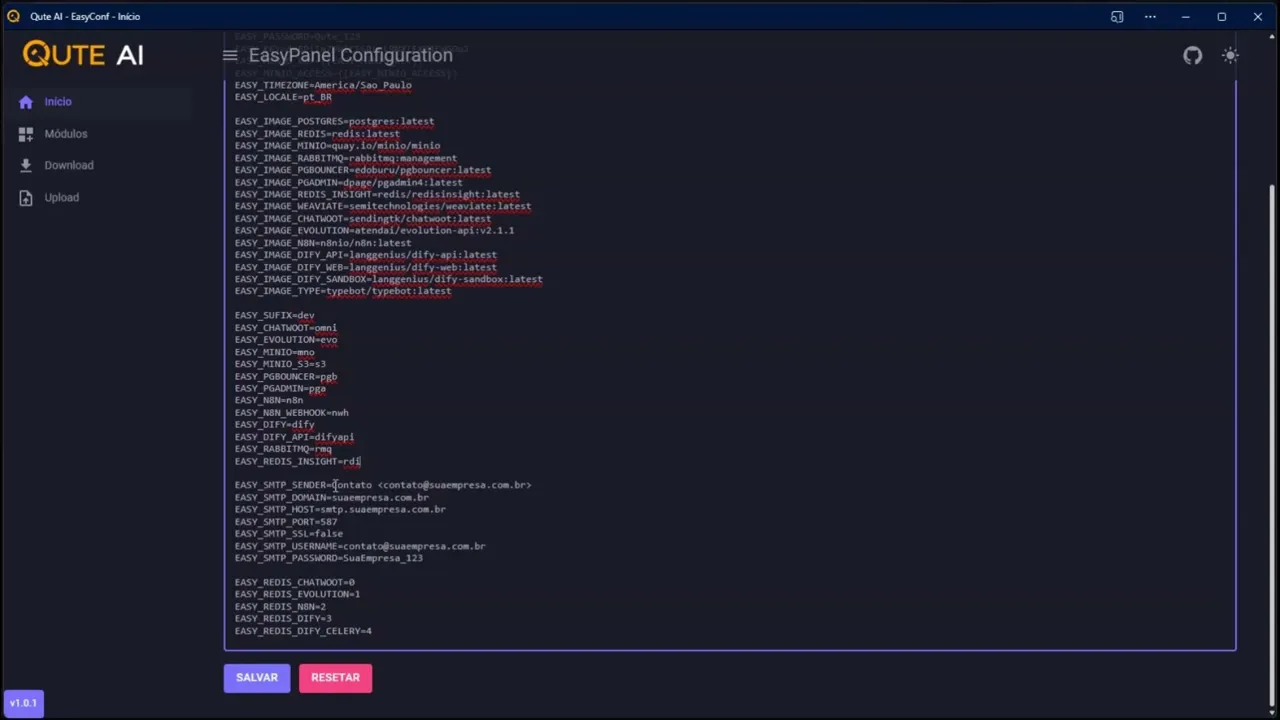Toggle the light/dark theme sun icon

click(1231, 56)
